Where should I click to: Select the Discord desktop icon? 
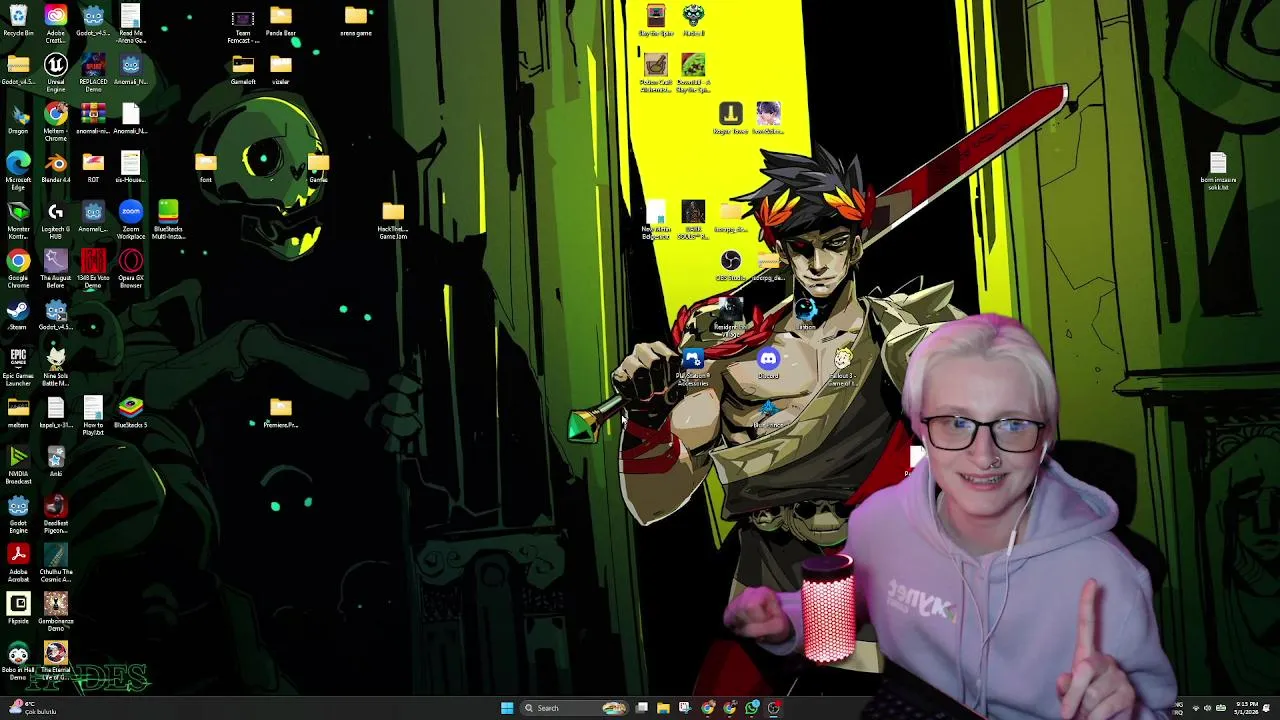pos(768,364)
